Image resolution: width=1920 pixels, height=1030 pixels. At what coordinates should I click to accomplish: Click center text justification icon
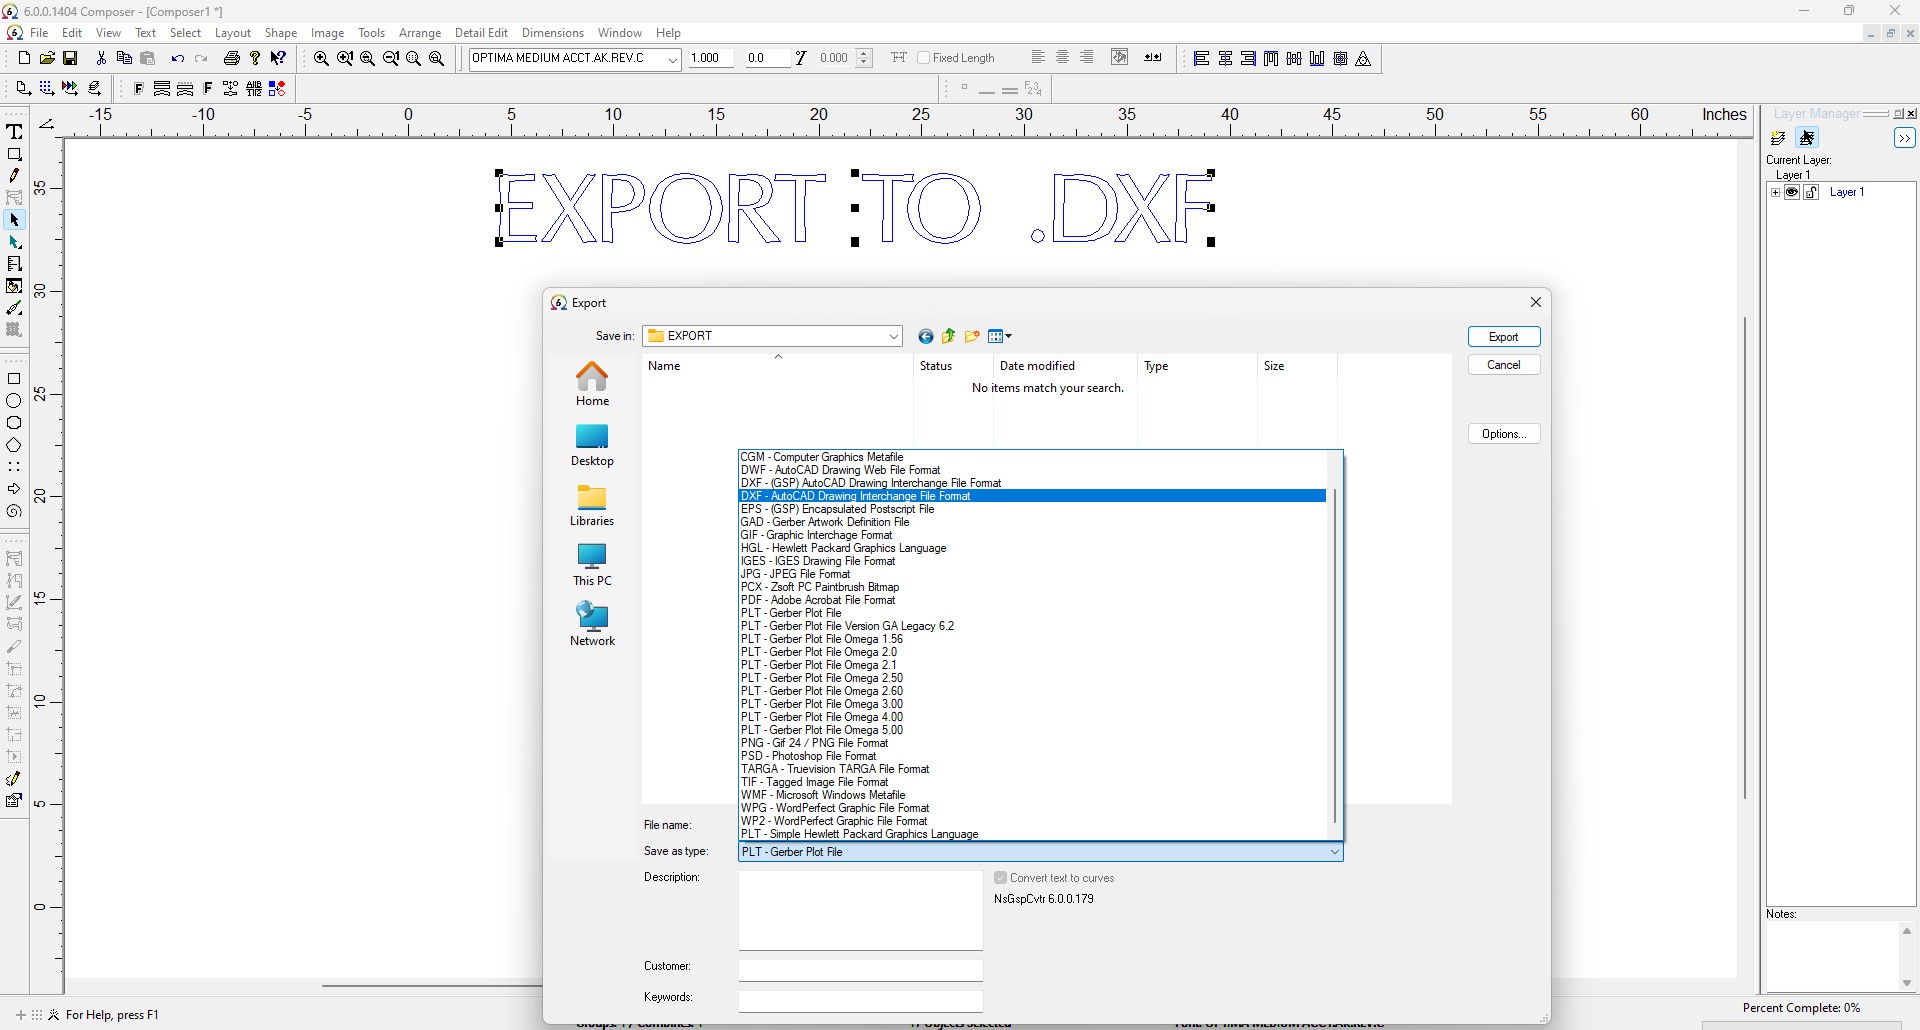(1062, 58)
